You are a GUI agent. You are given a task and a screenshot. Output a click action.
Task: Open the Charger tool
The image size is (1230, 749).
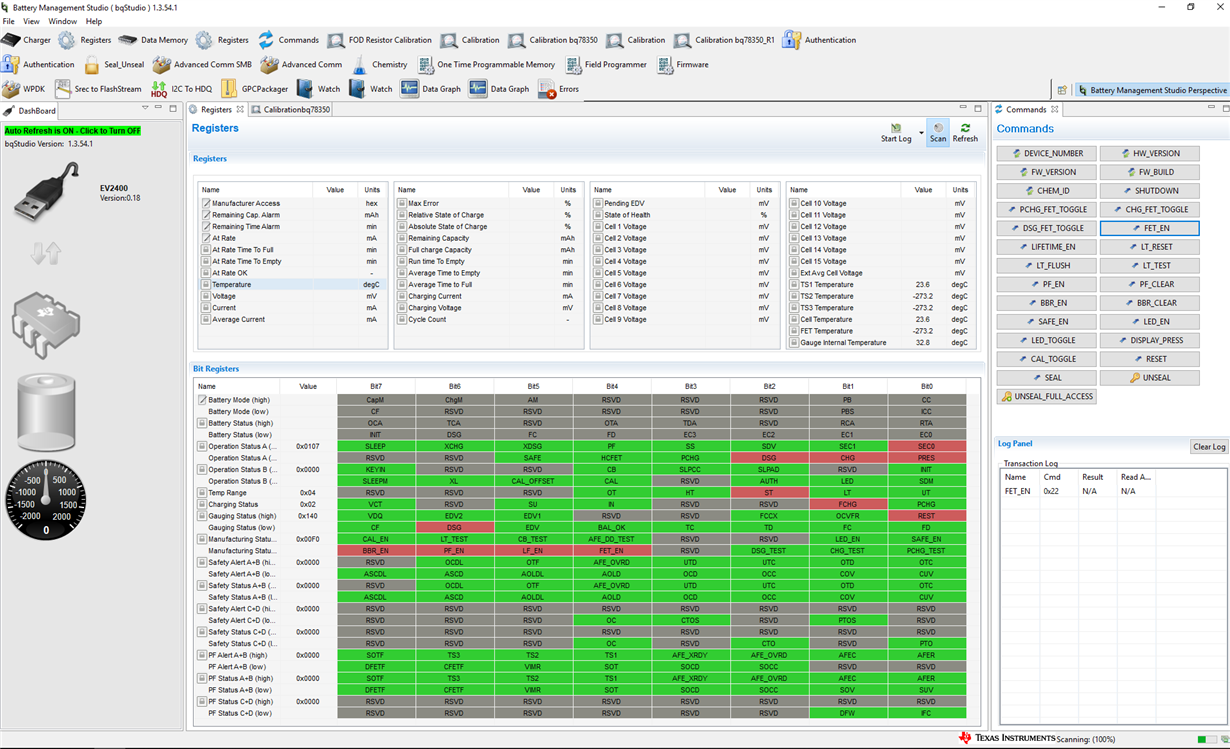(27, 40)
